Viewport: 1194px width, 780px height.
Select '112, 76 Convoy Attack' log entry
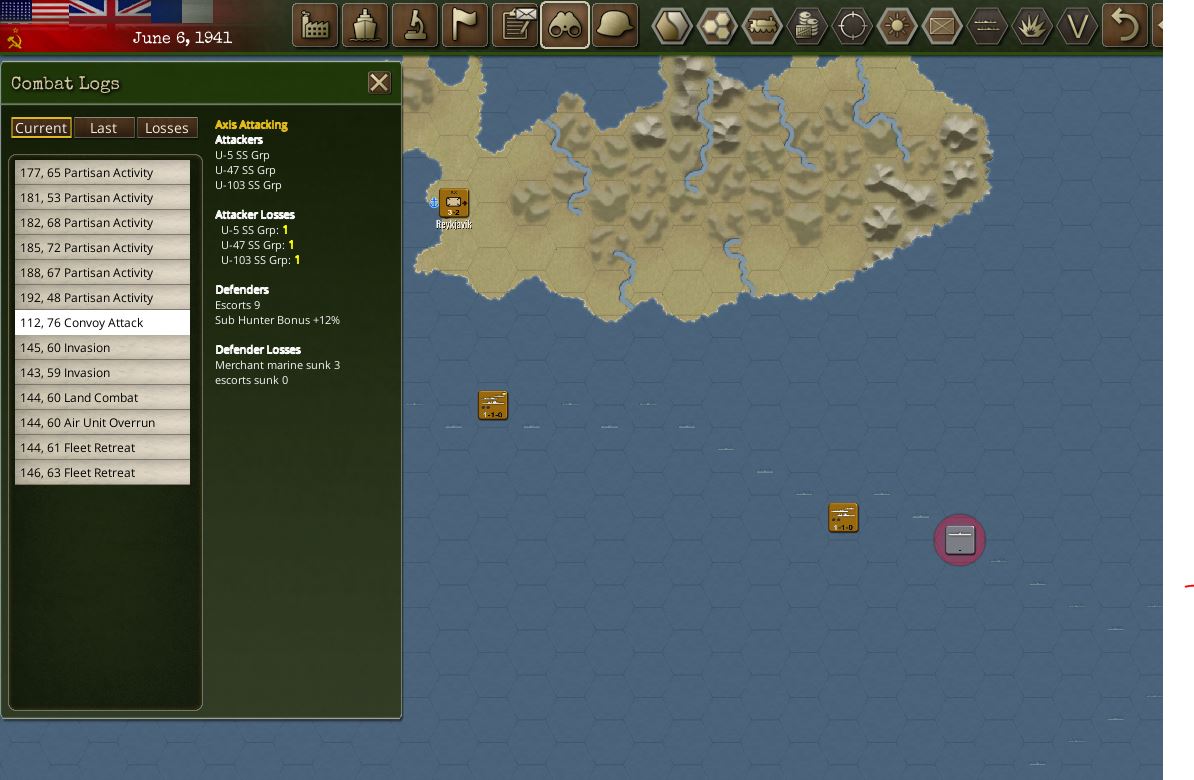(102, 322)
